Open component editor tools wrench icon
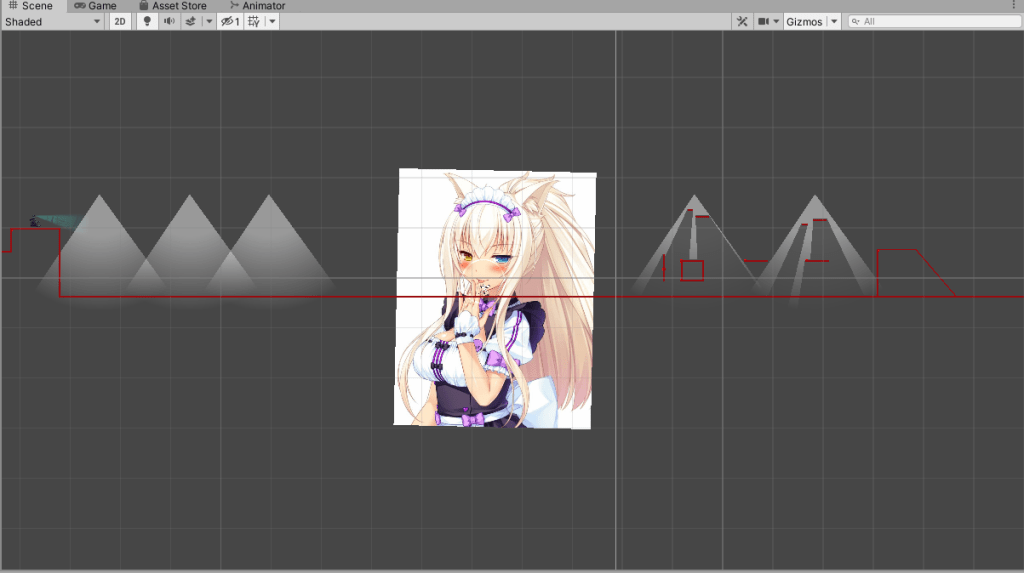The height and width of the screenshot is (573, 1024). click(x=742, y=21)
